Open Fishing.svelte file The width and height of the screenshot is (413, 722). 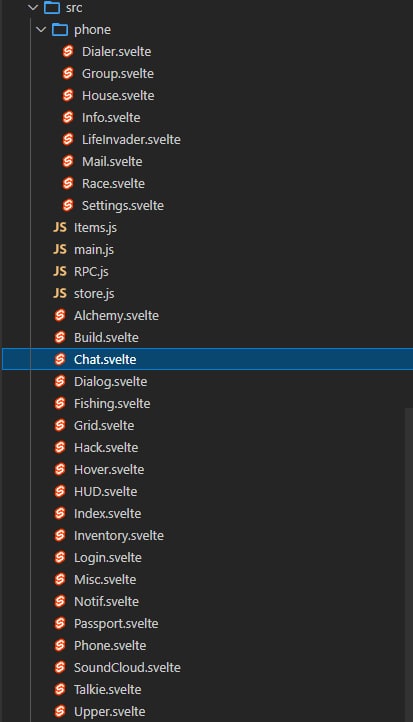112,403
